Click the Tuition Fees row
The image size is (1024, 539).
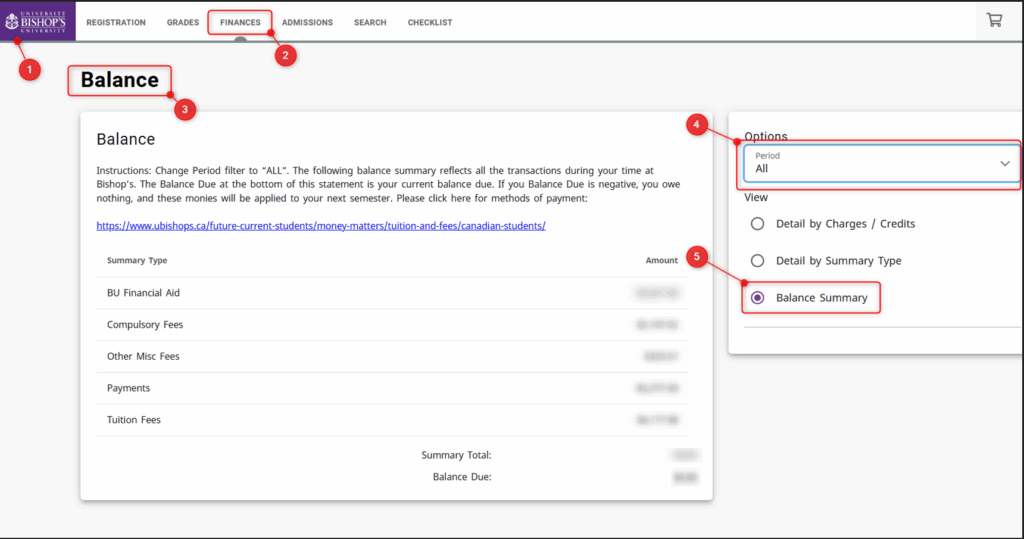point(392,419)
